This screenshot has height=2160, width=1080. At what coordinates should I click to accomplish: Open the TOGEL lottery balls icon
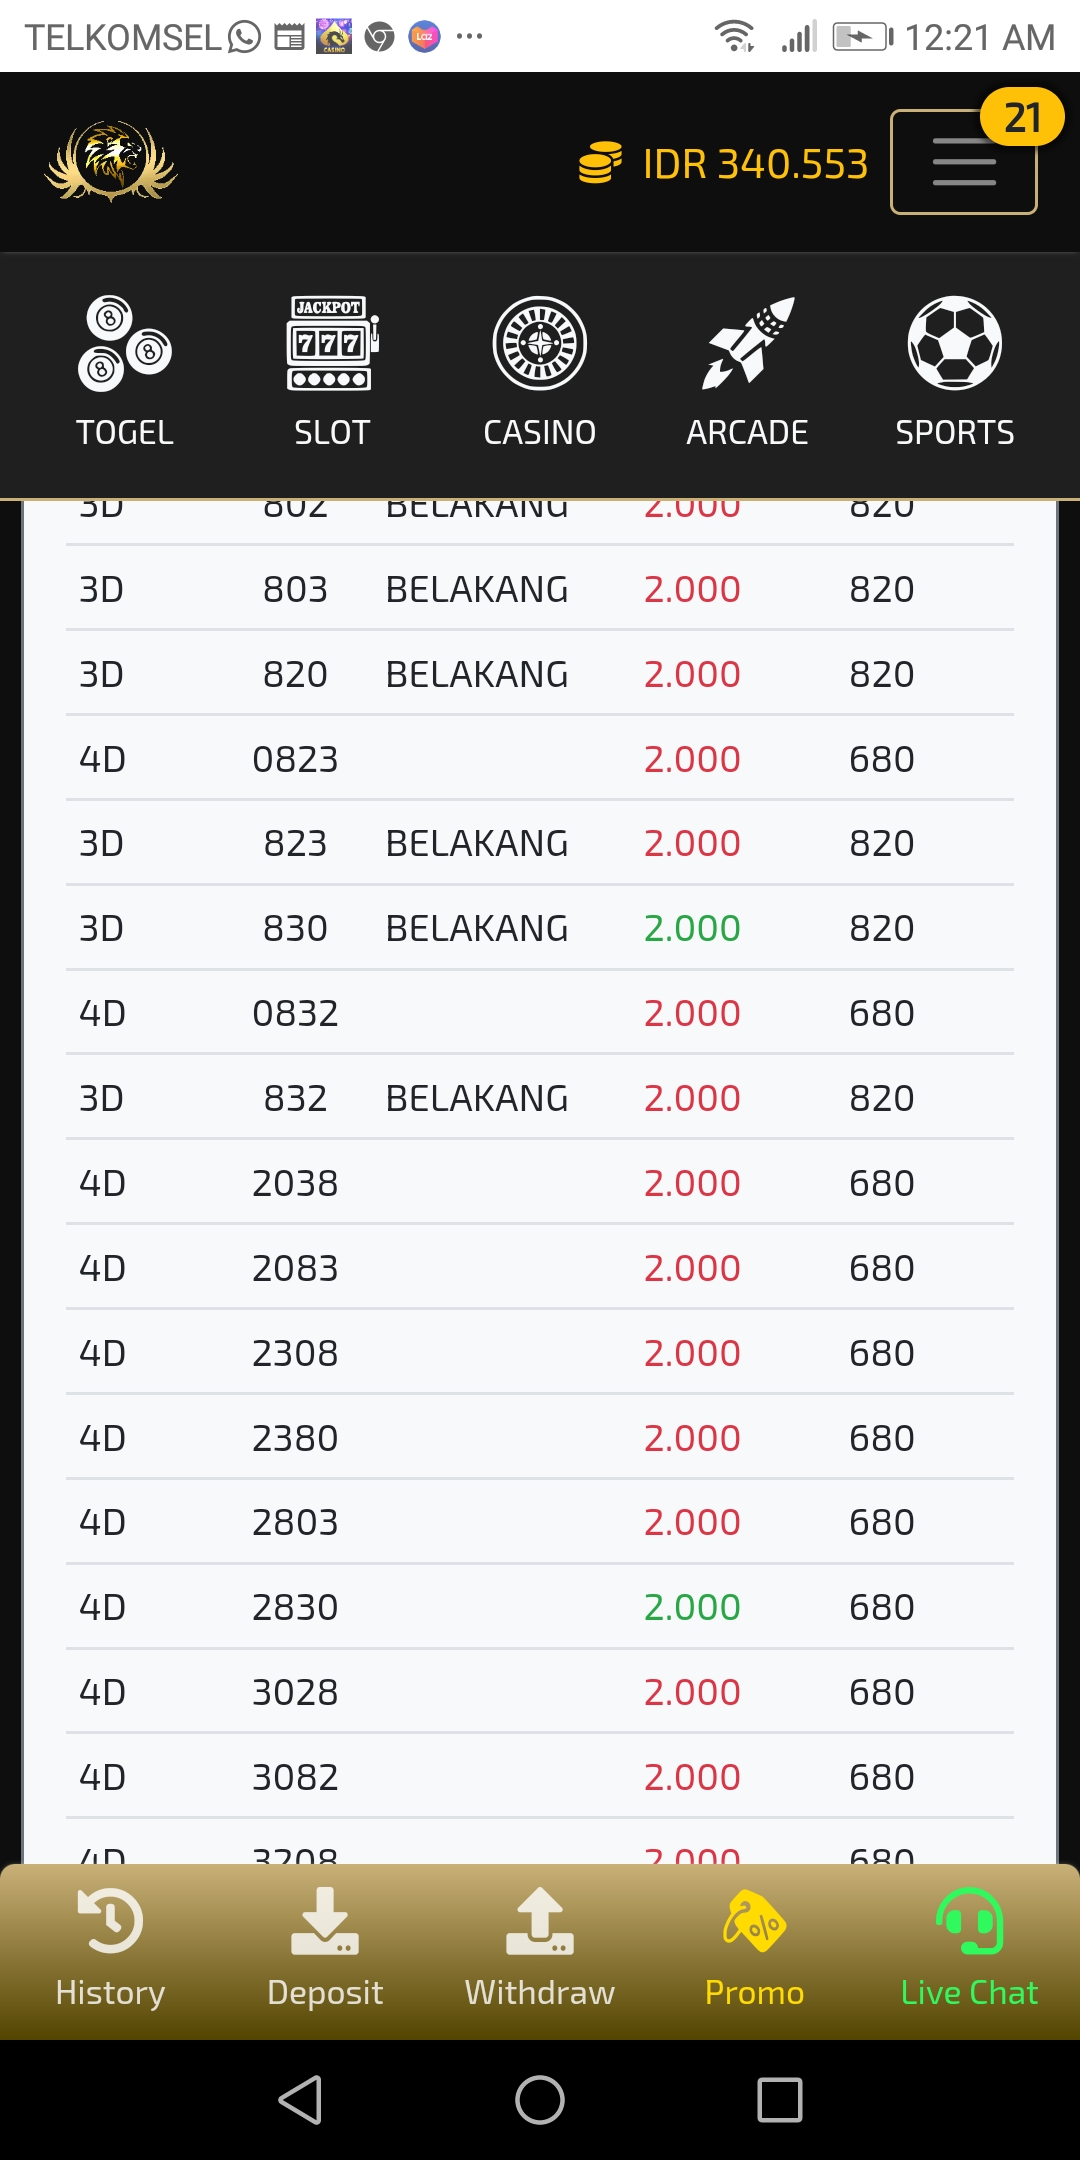click(125, 345)
